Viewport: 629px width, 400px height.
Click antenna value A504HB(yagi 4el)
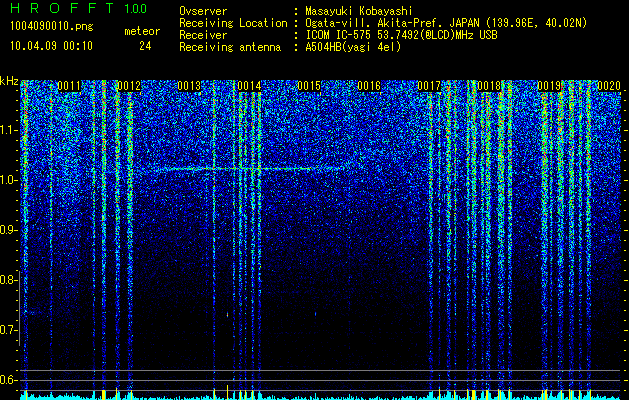pos(353,47)
